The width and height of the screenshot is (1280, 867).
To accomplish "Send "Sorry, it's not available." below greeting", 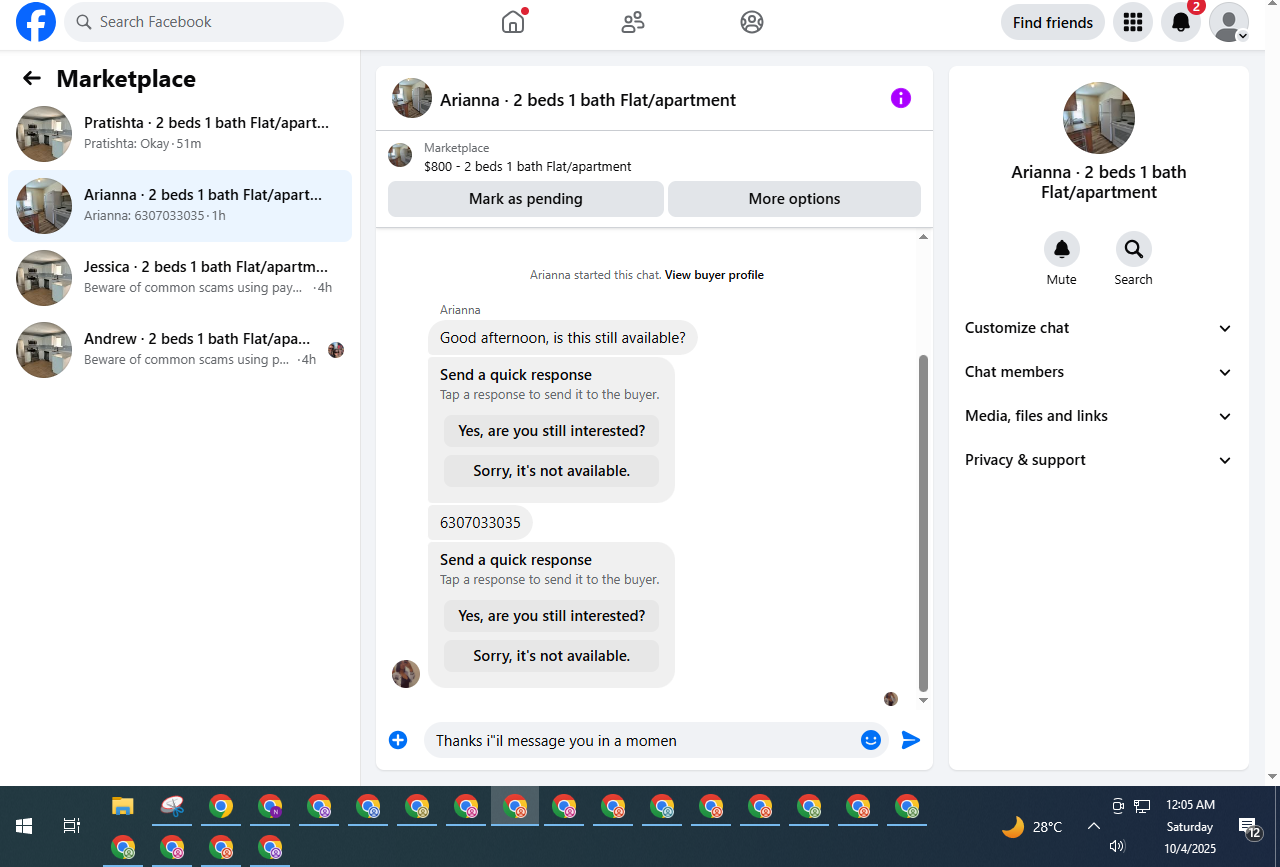I will coord(552,471).
